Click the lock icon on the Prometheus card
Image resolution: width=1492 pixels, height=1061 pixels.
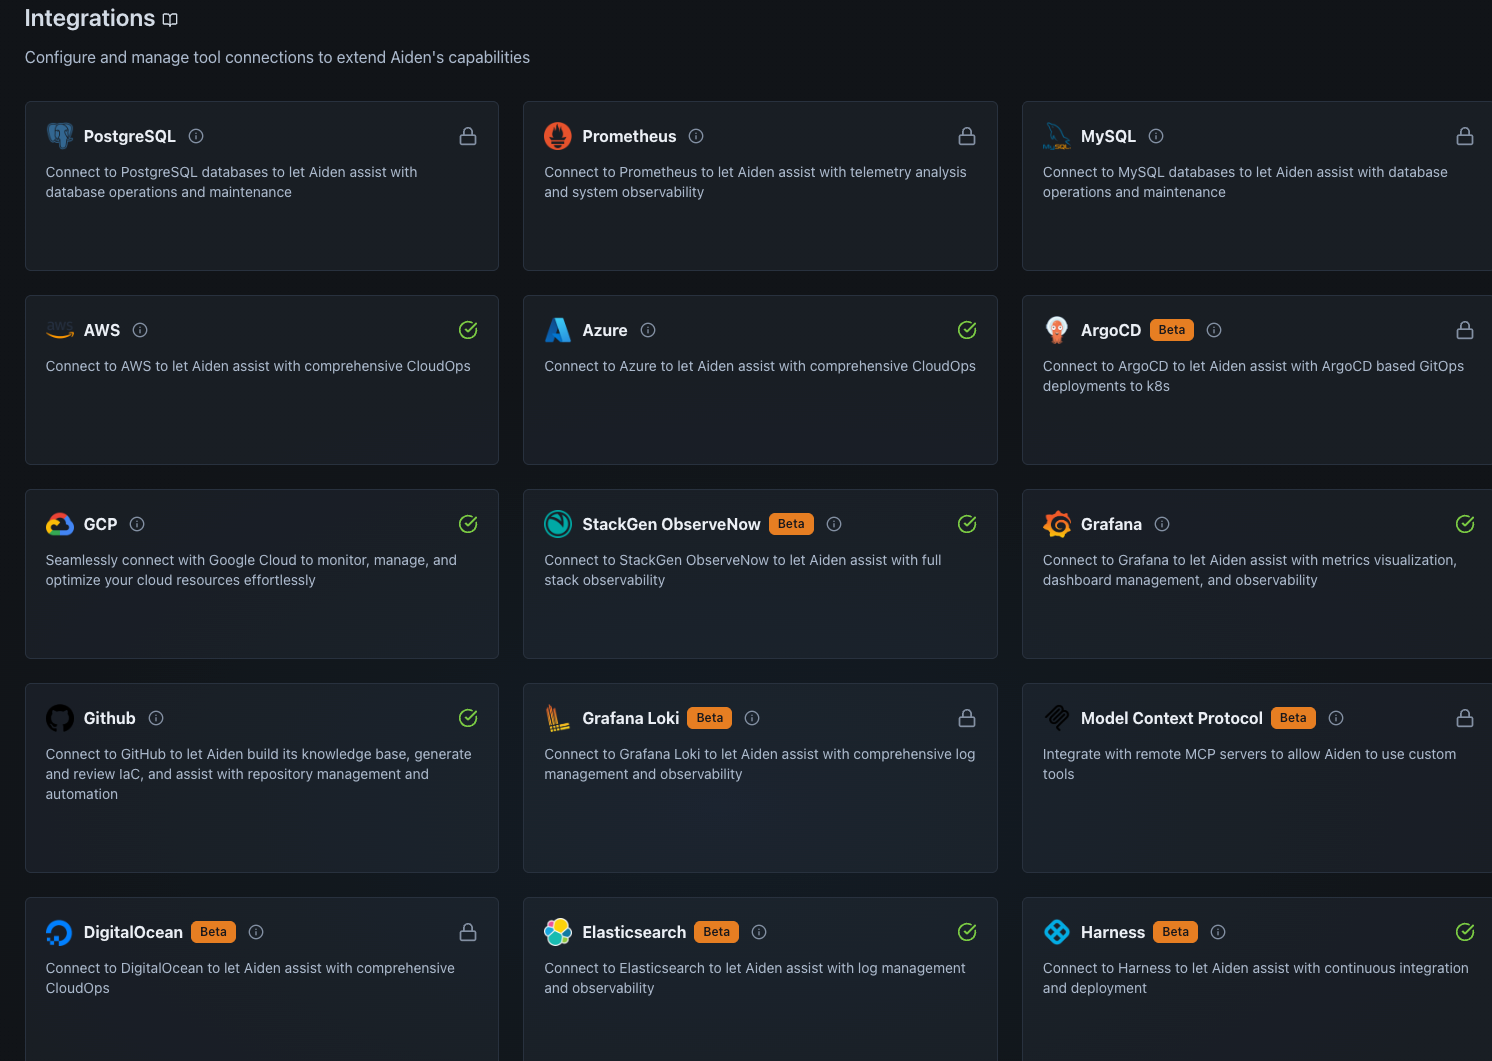click(966, 136)
